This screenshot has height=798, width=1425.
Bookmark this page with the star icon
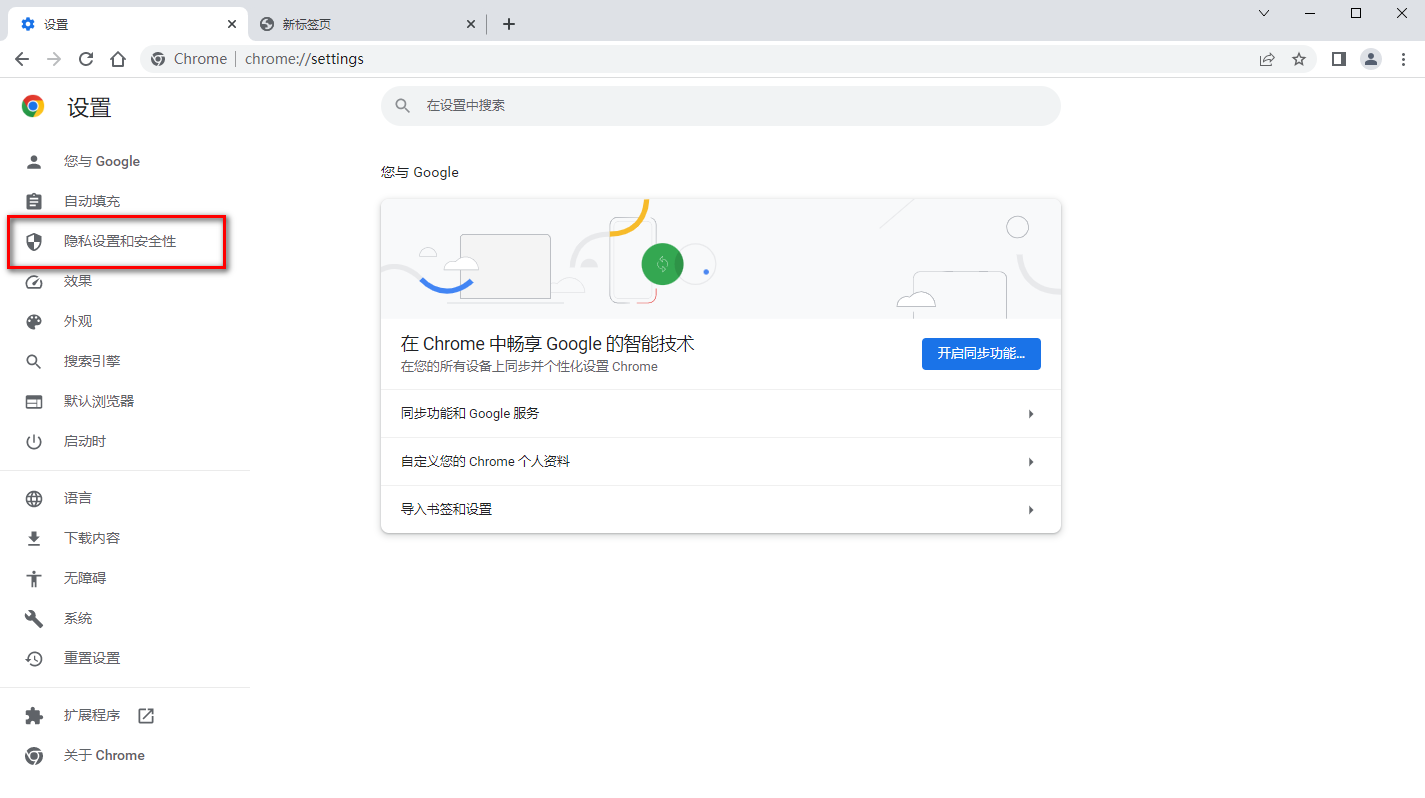[x=1299, y=59]
